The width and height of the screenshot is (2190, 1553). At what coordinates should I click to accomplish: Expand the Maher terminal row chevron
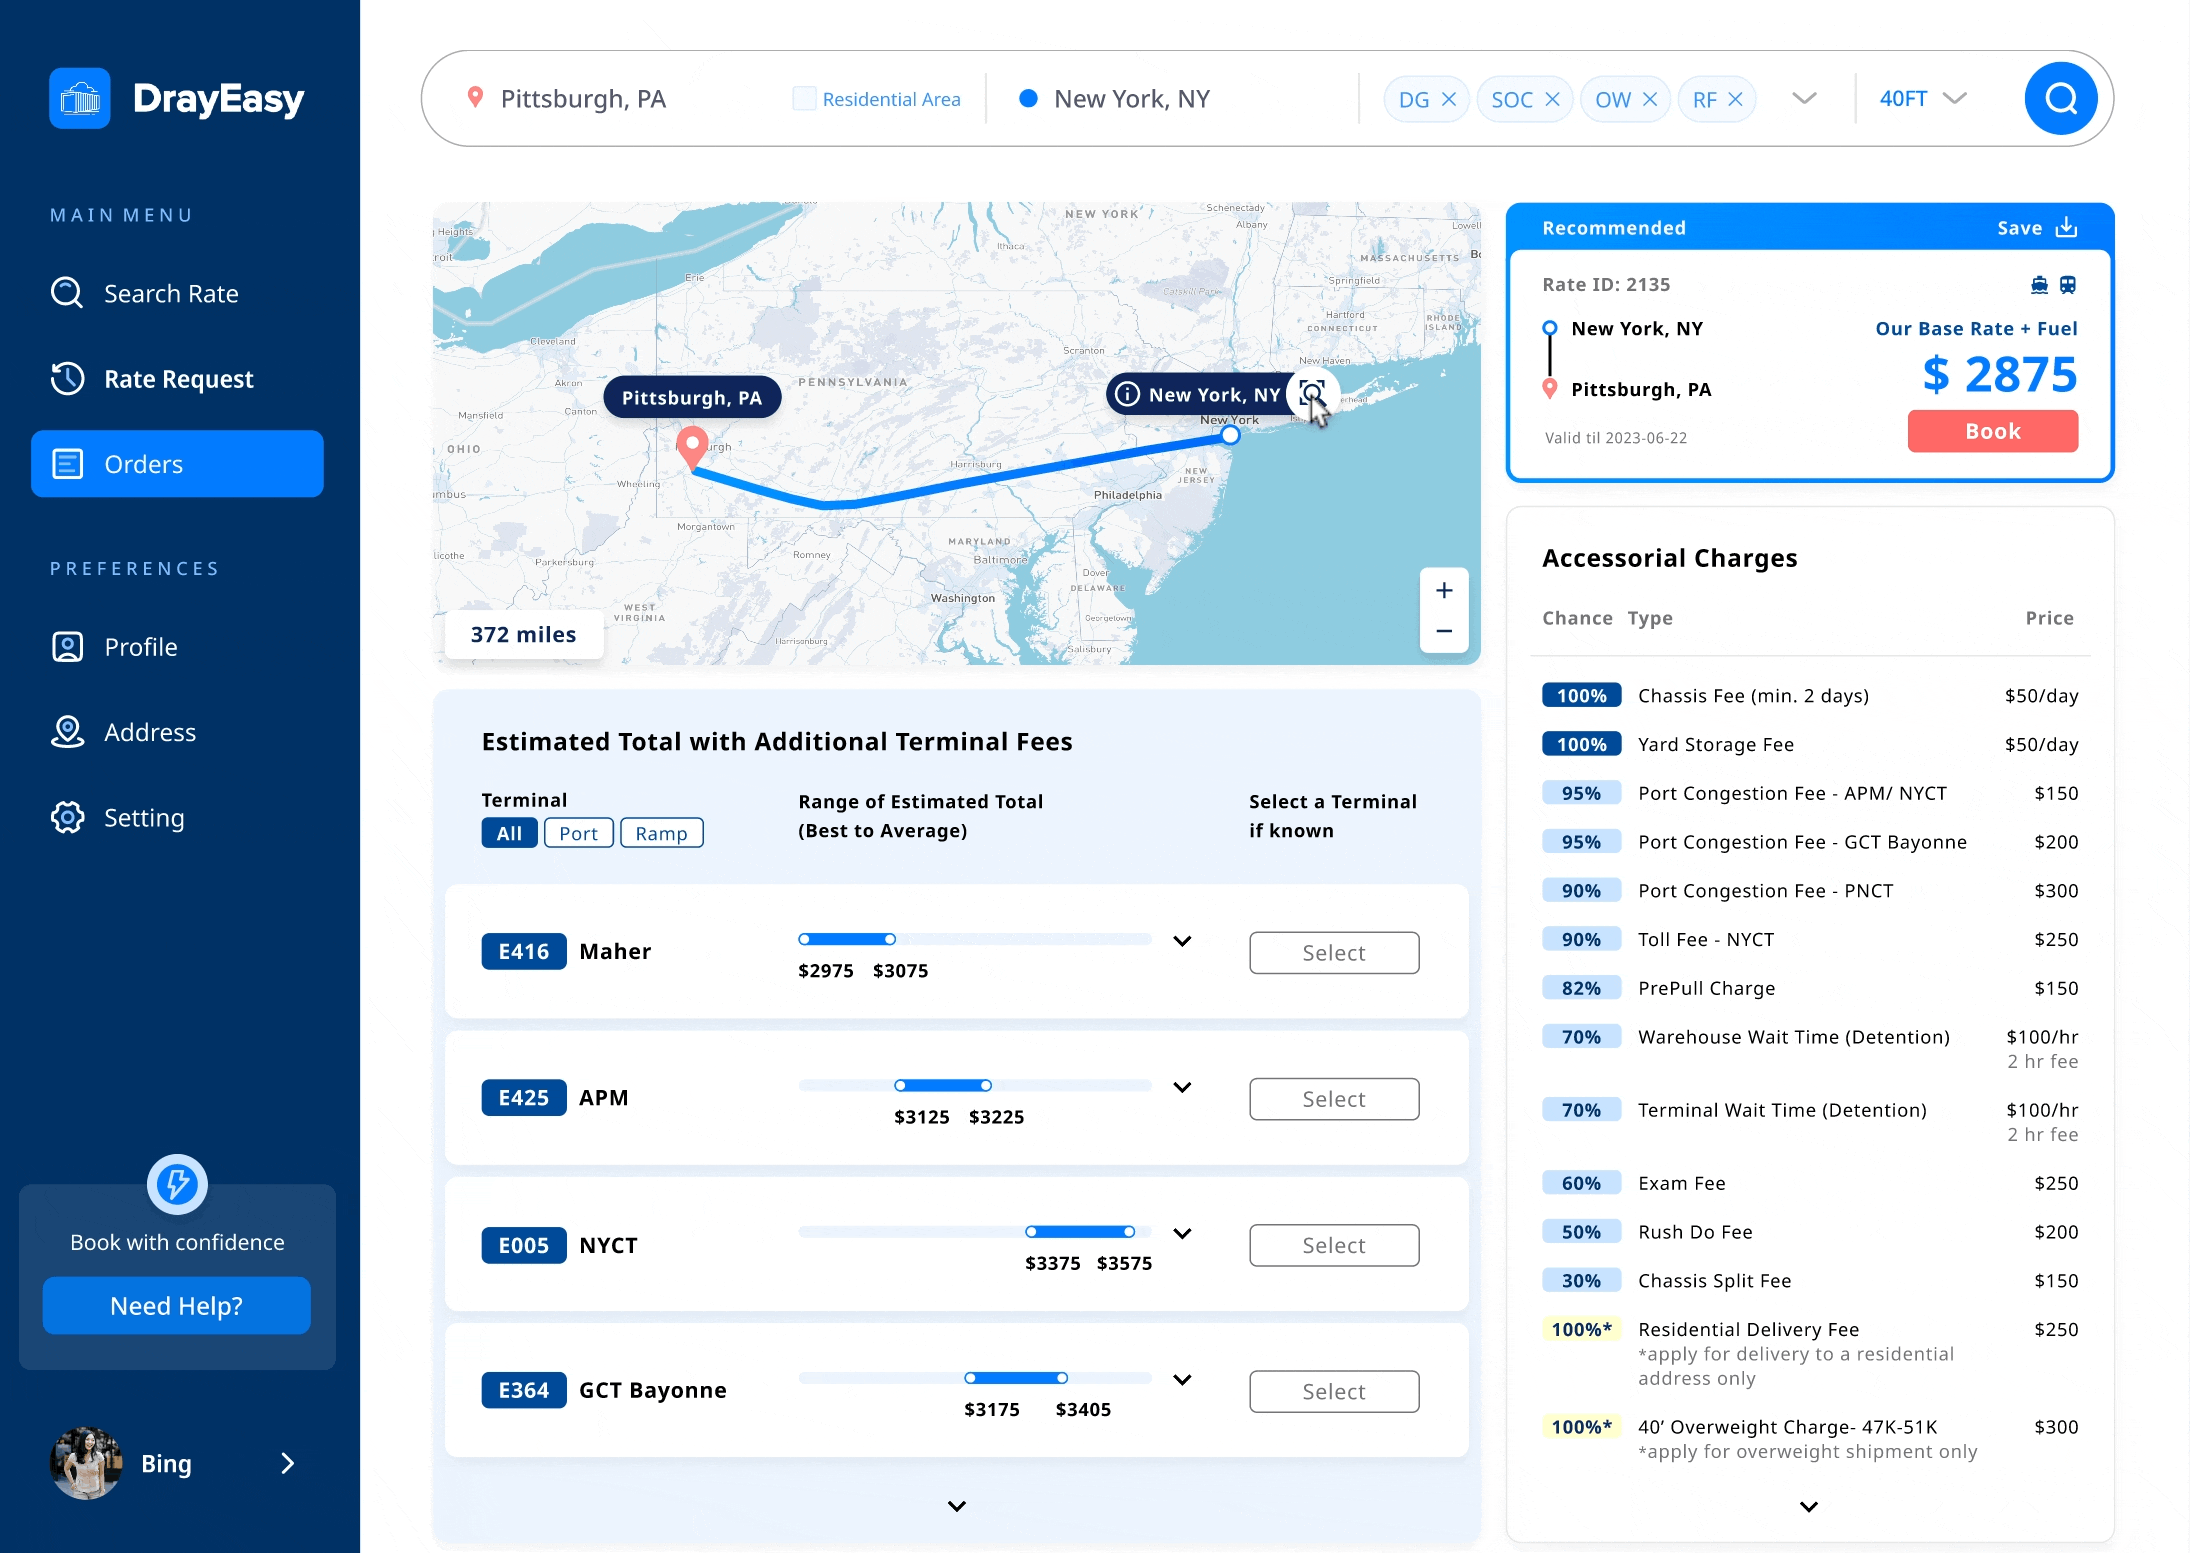coord(1182,941)
